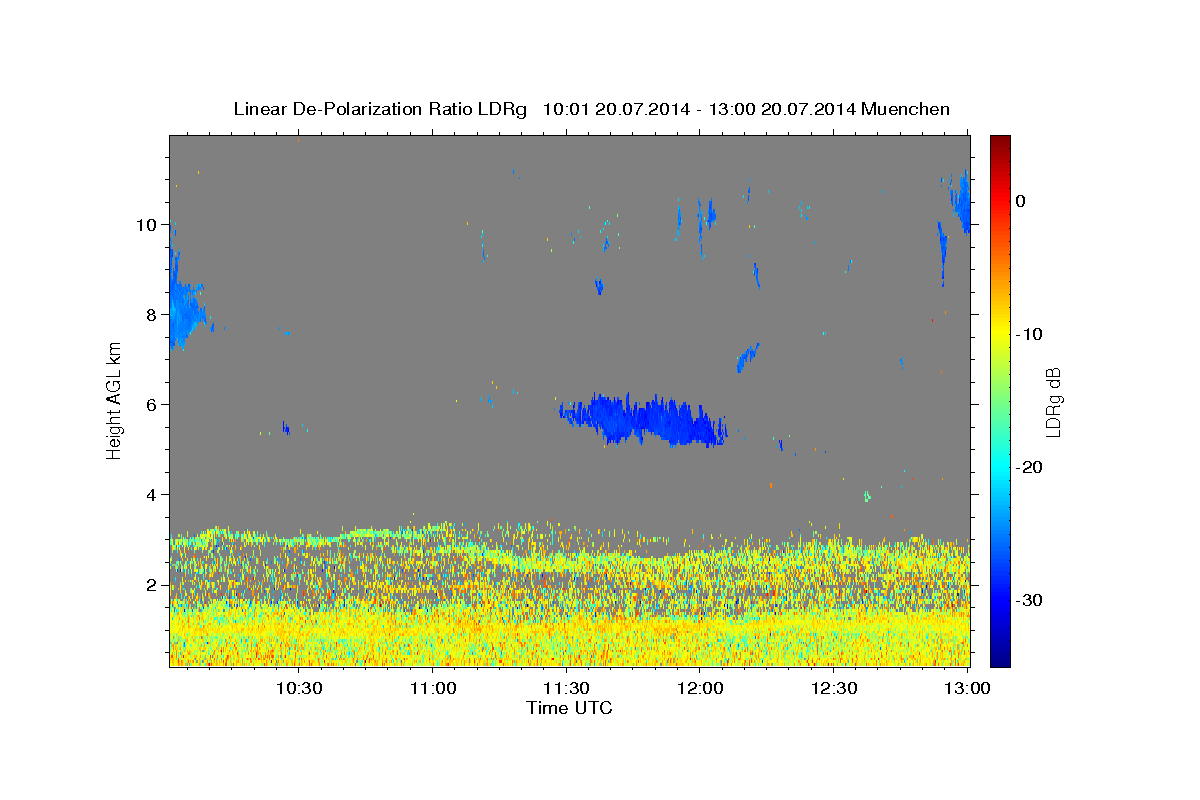
Task: Click the blue cloud patch near 13:00 at 10.5 km
Action: [961, 203]
